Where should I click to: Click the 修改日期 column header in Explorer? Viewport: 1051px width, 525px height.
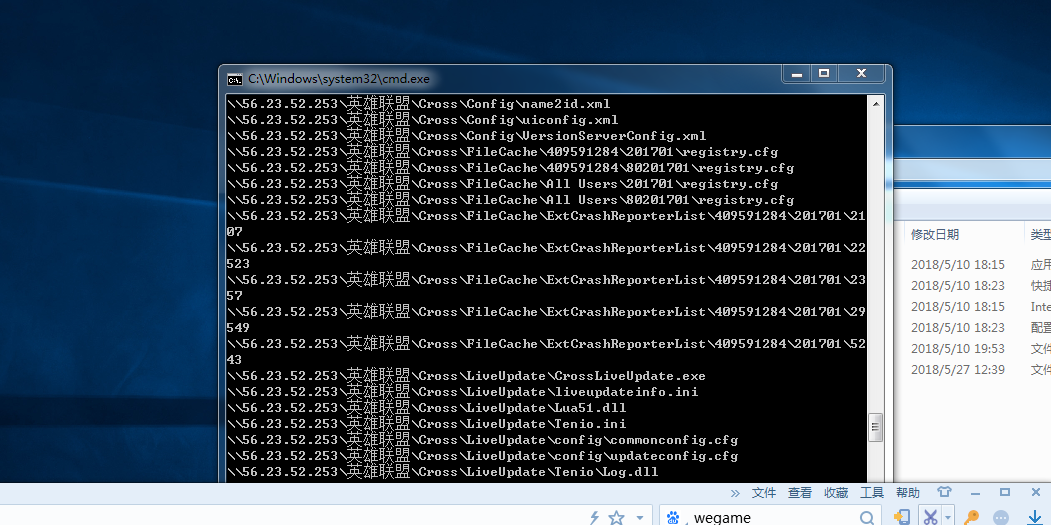[935, 234]
